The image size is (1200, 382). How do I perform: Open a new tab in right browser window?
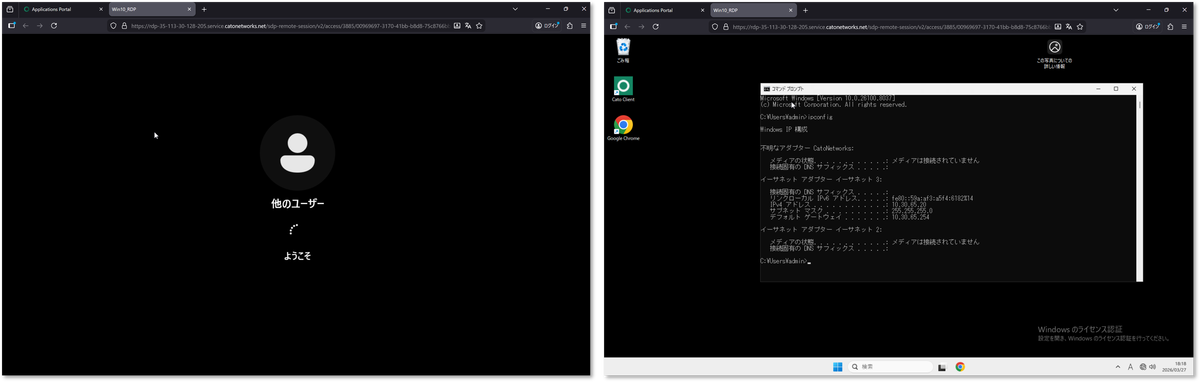[x=806, y=9]
